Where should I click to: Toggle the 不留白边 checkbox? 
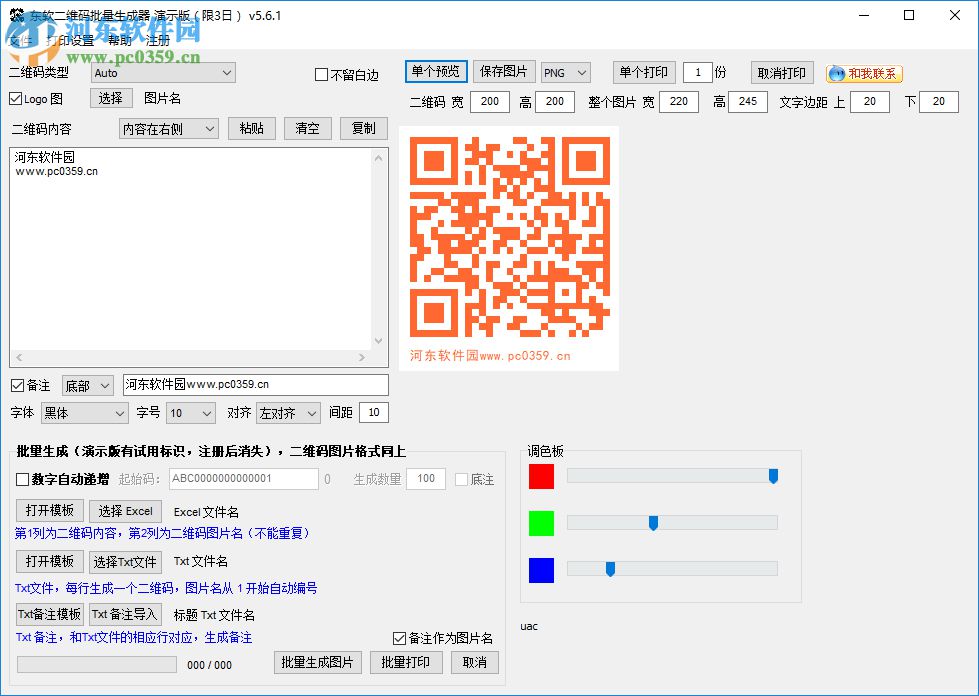tap(322, 74)
